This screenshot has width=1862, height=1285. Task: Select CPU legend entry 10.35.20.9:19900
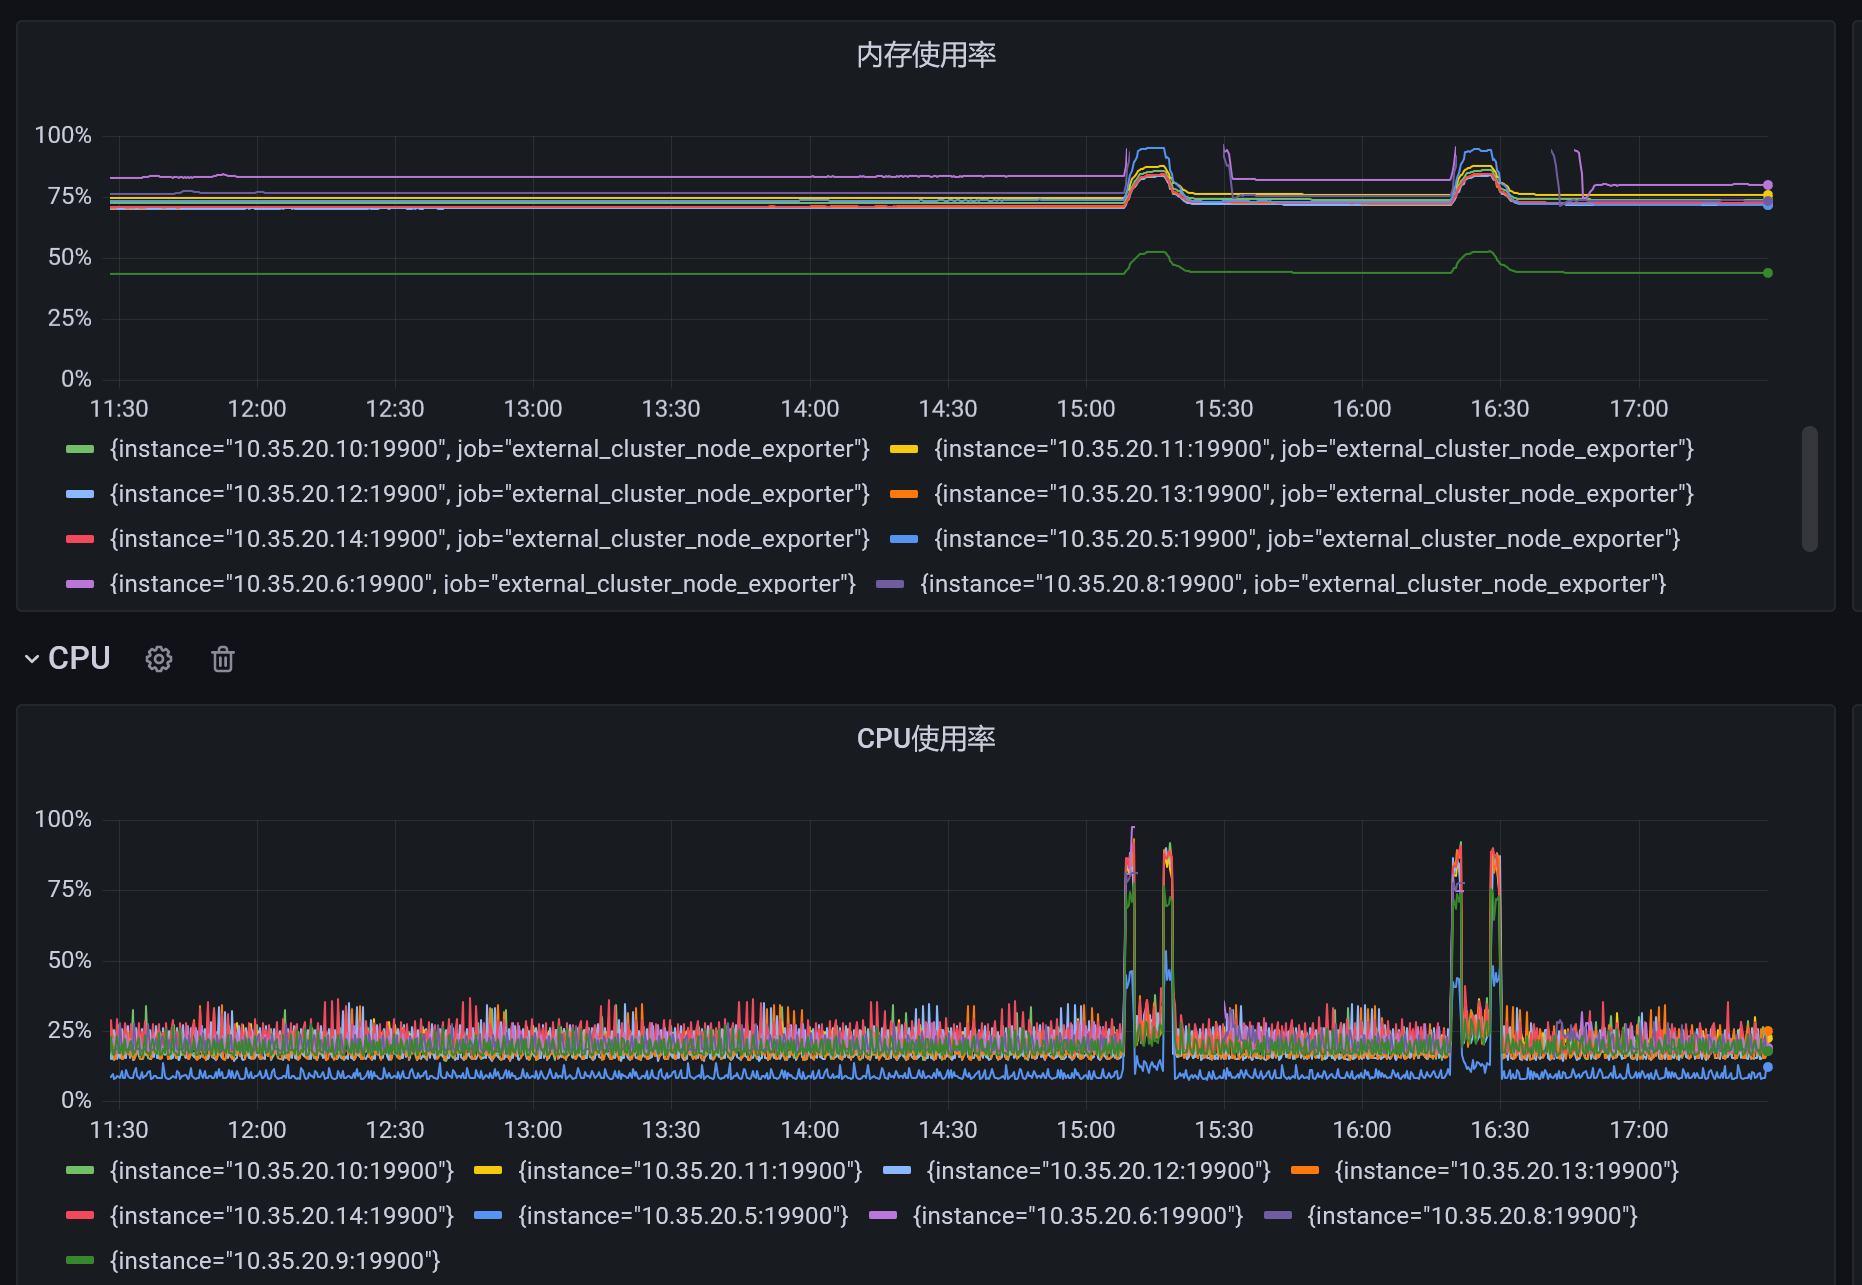pyautogui.click(x=275, y=1261)
